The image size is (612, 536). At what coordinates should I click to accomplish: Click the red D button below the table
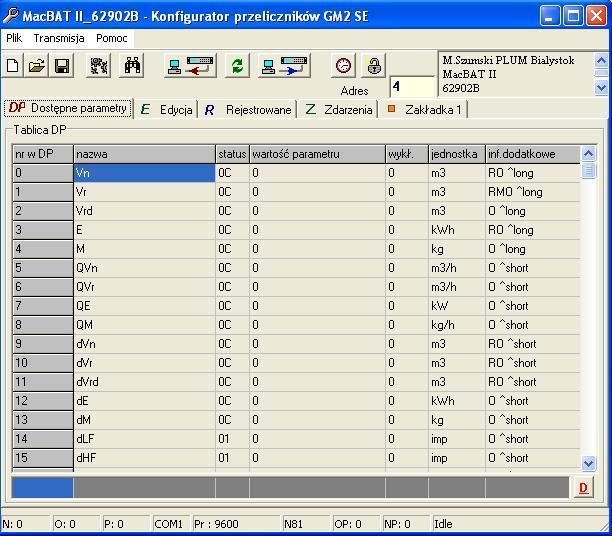tap(584, 487)
